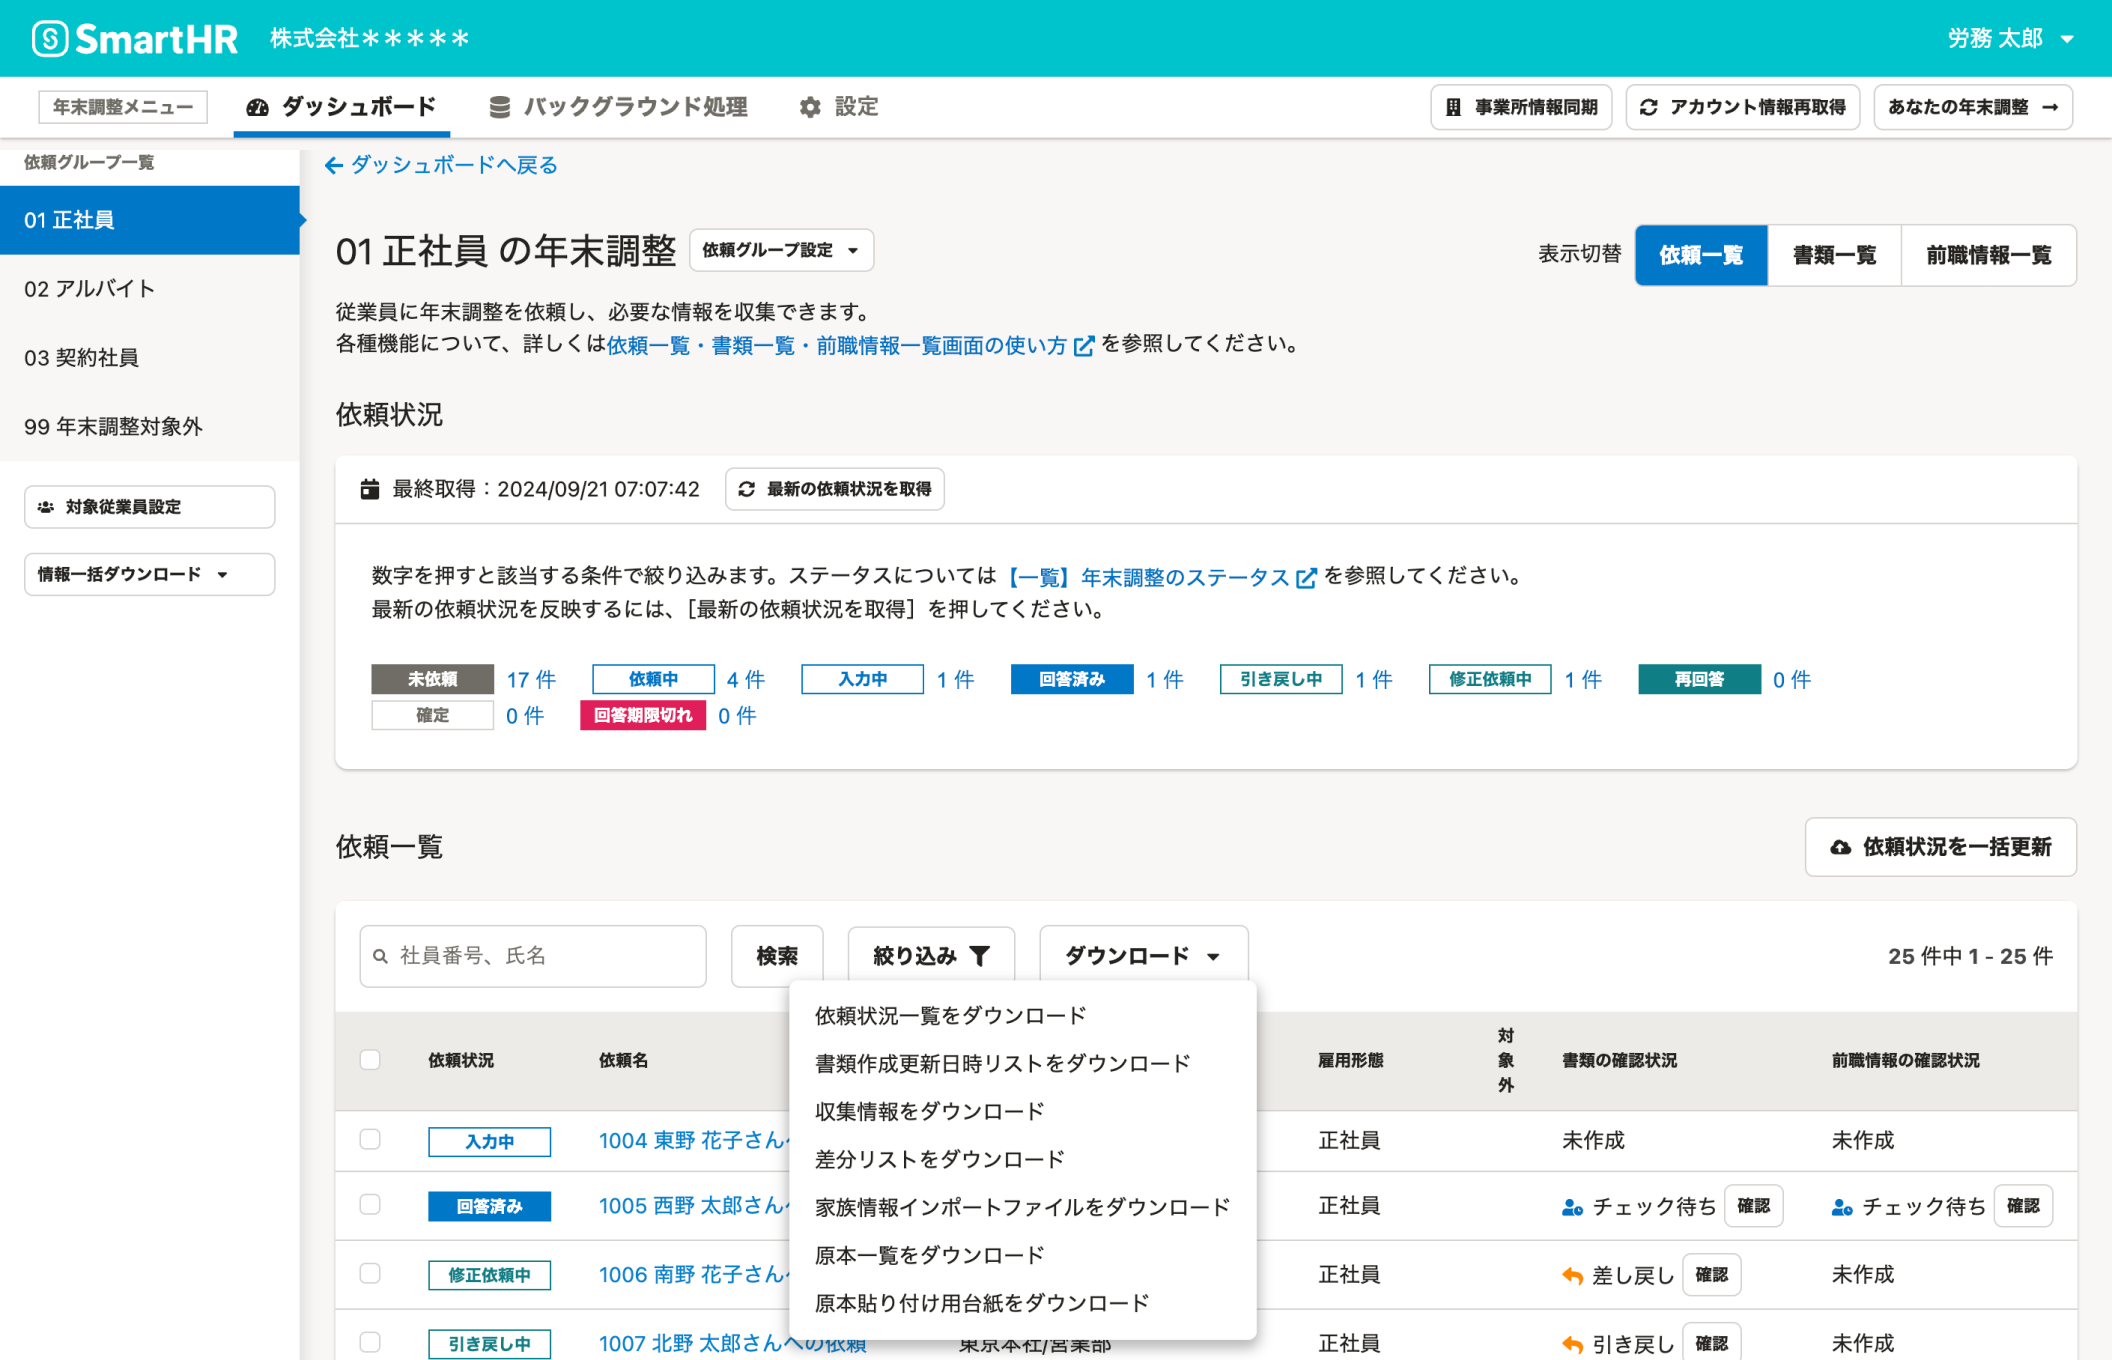Choose 原本貼り付け用台紙をダウンロード
This screenshot has width=2112, height=1360.
coord(1022,1304)
